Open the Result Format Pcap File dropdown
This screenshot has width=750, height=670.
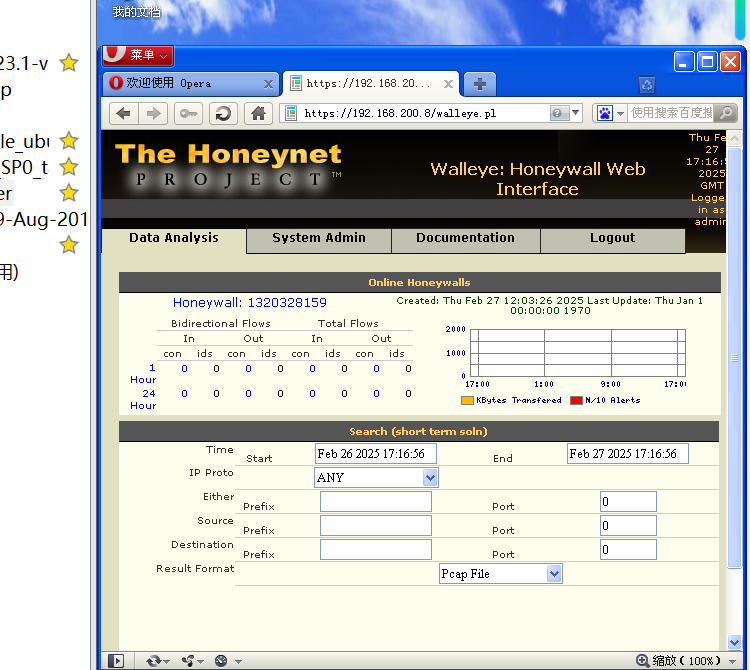pos(500,573)
